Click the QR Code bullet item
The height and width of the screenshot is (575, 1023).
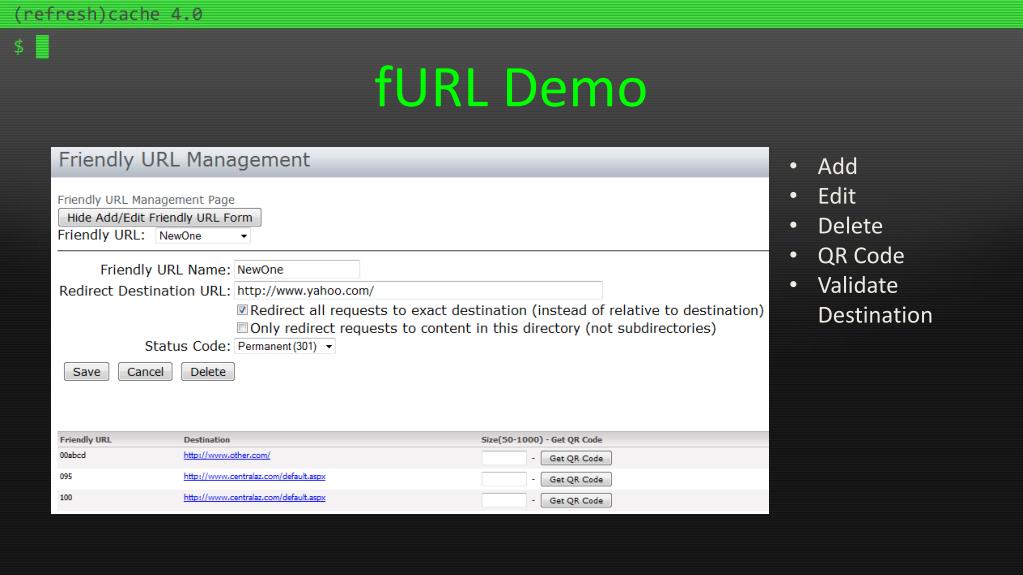click(x=861, y=255)
